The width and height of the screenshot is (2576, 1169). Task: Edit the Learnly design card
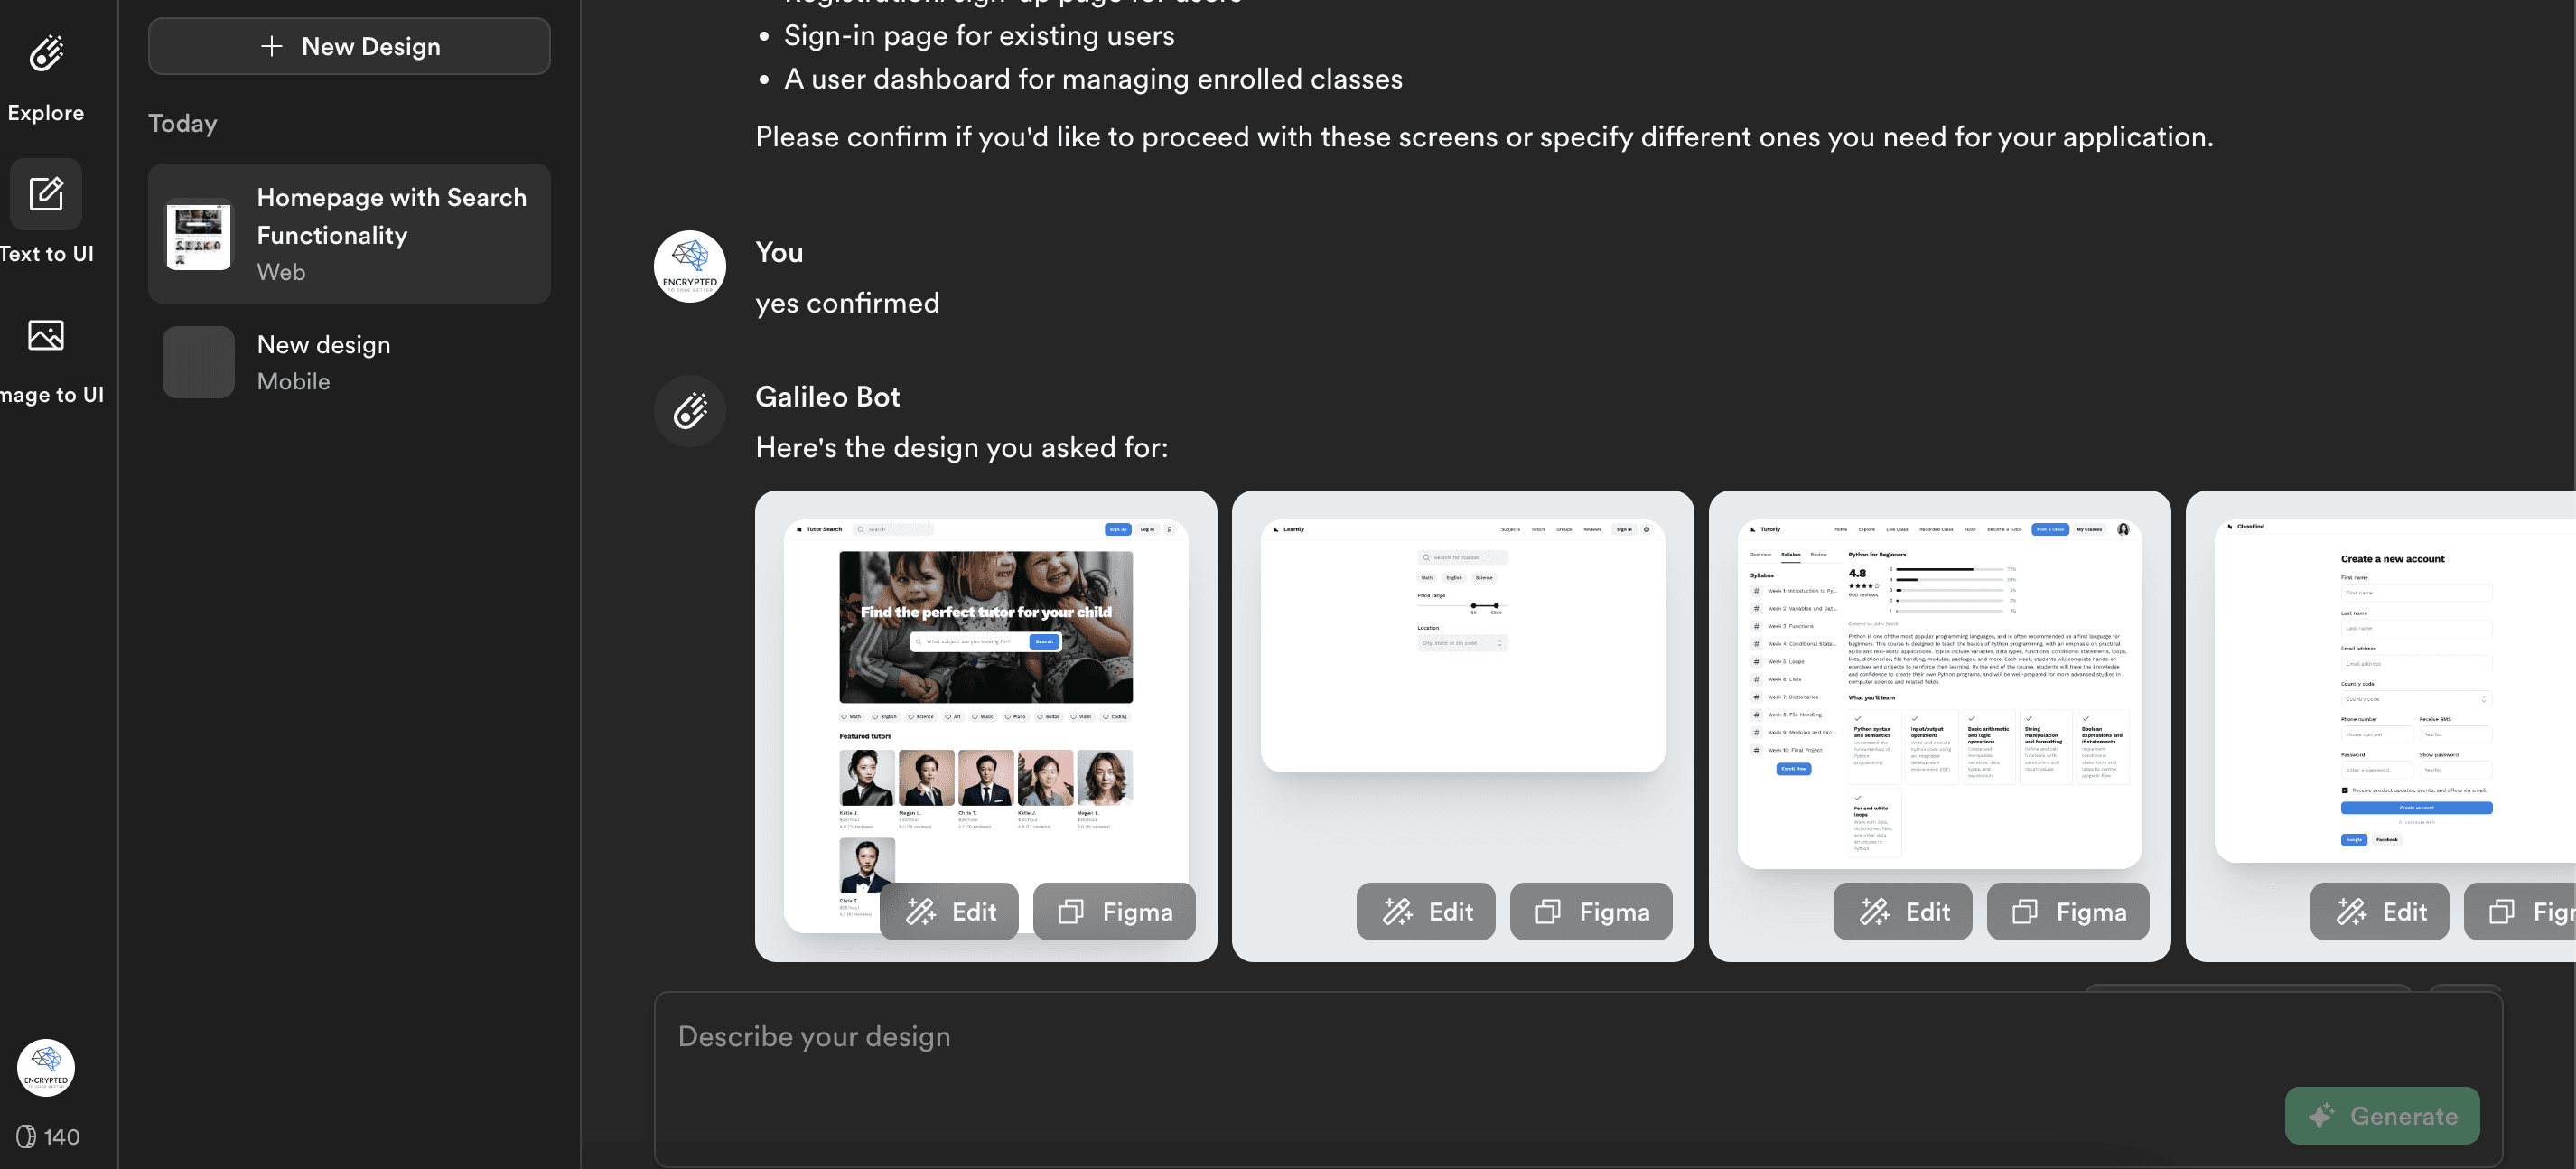(x=1426, y=912)
